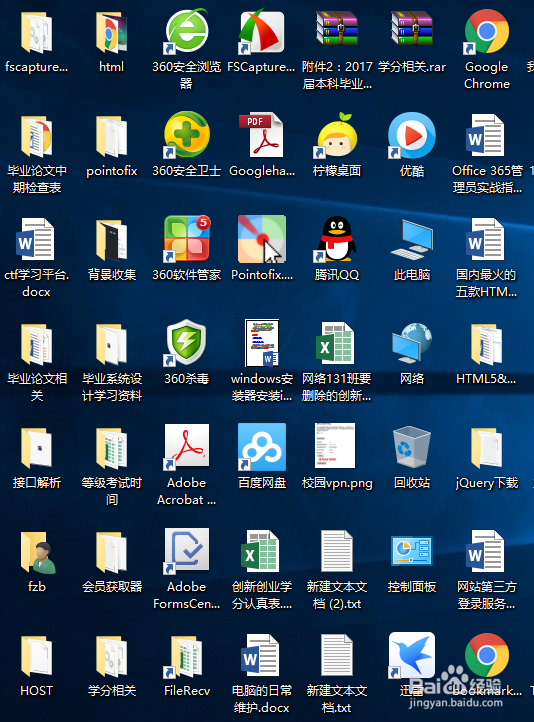Open the fscapture folder icon
Image resolution: width=534 pixels, height=722 pixels.
36,33
